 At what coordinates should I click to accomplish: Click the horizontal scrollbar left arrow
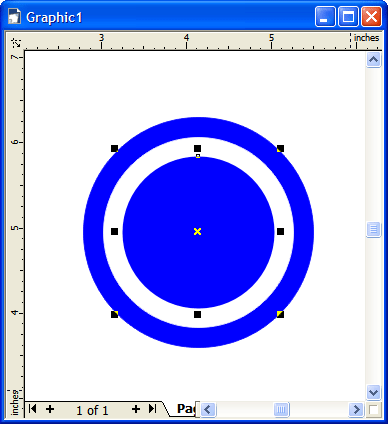208,409
